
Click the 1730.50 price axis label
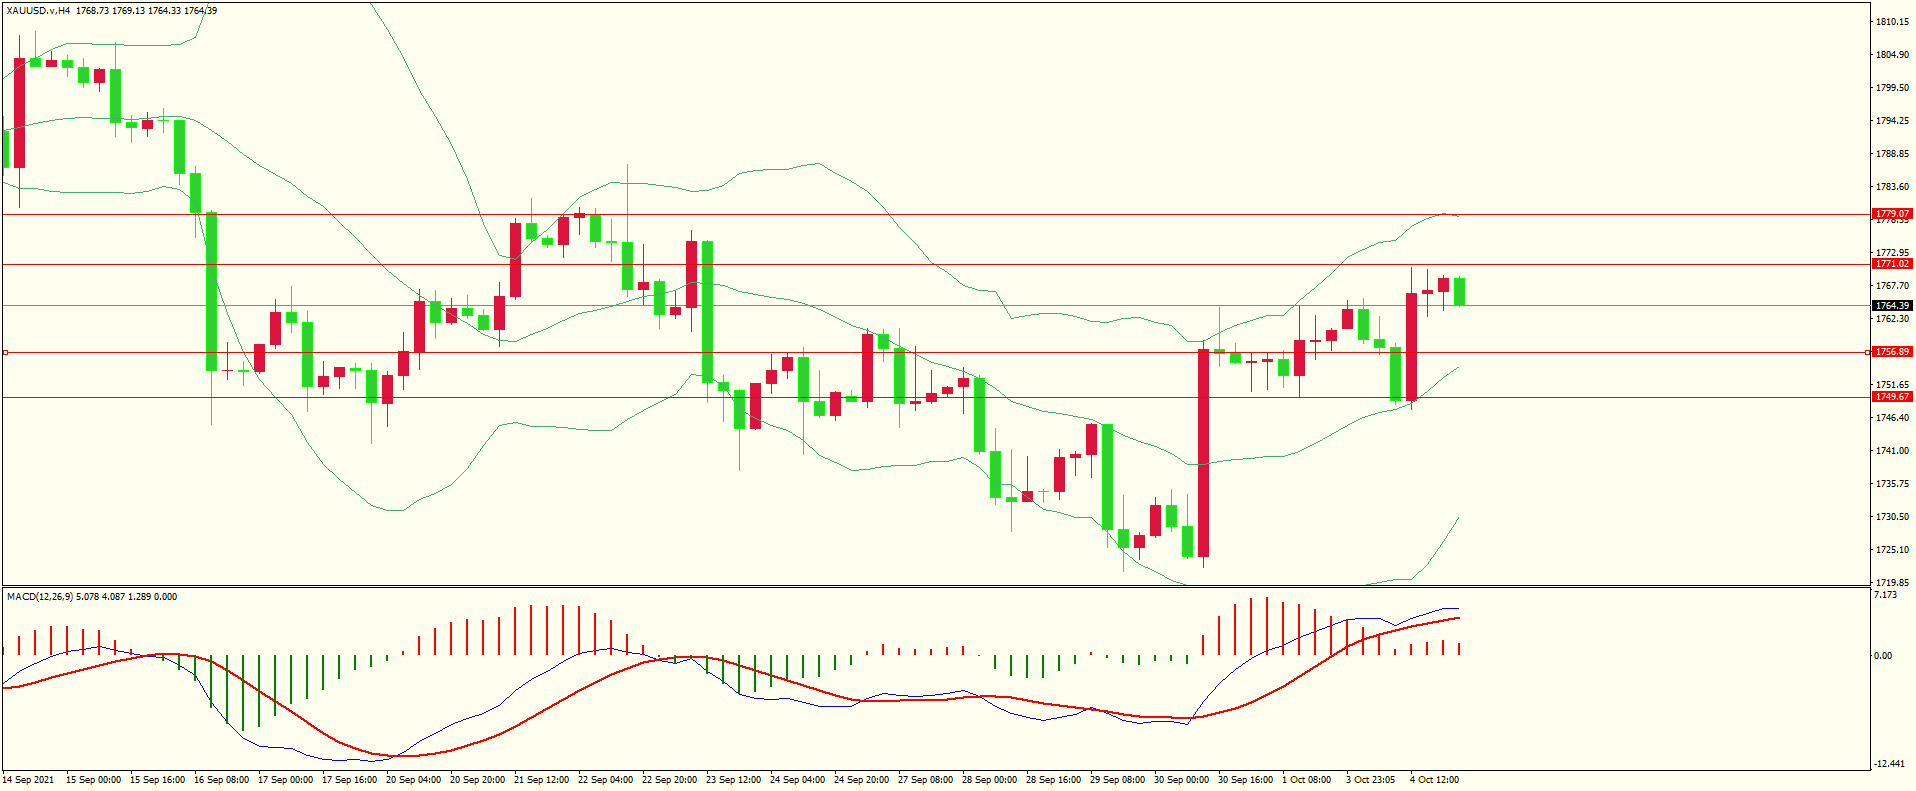click(x=1892, y=517)
